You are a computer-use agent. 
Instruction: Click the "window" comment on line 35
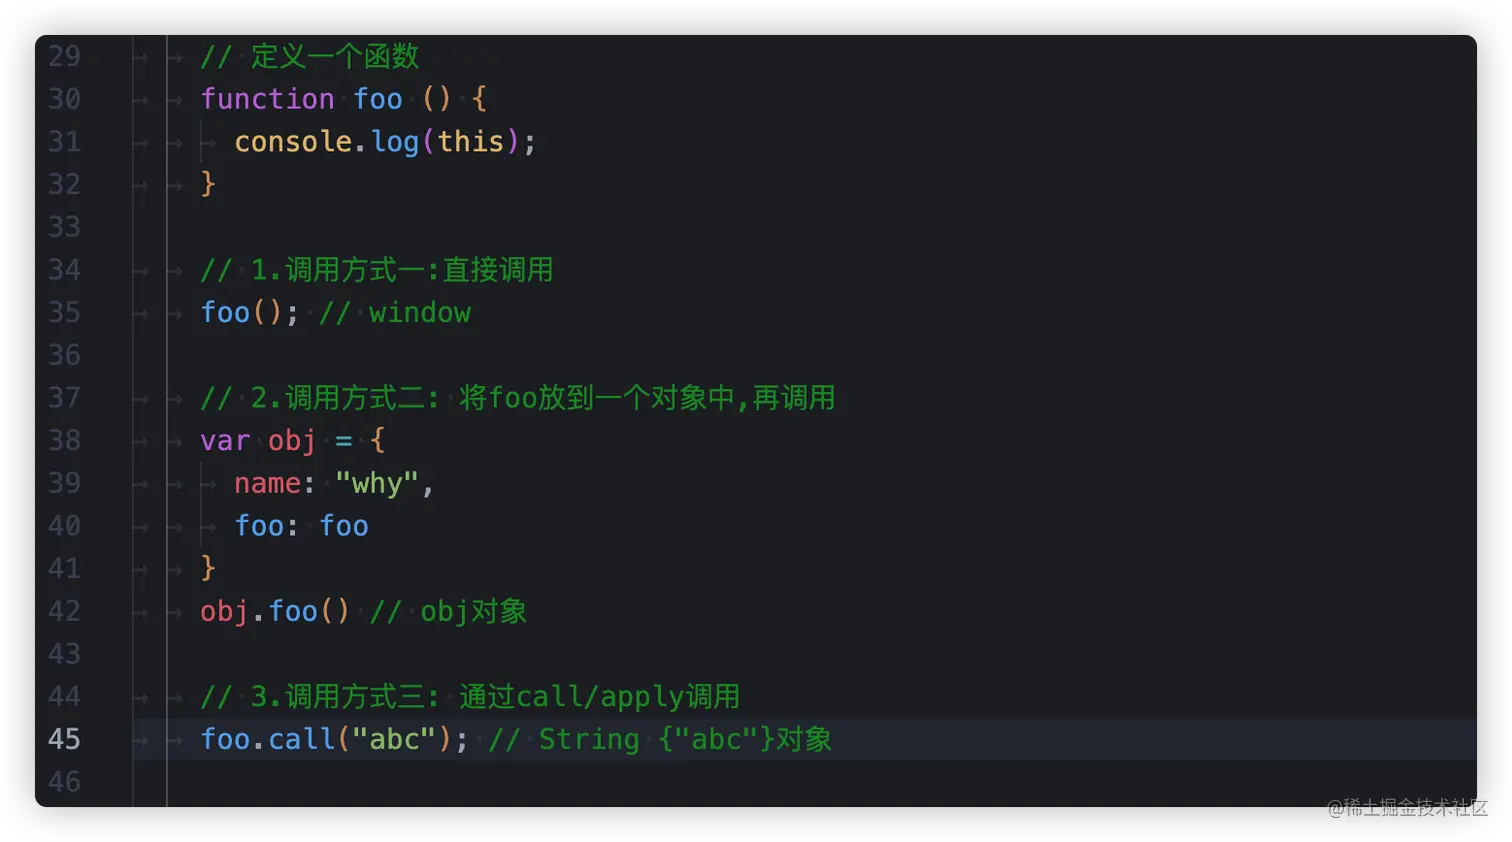pyautogui.click(x=419, y=313)
